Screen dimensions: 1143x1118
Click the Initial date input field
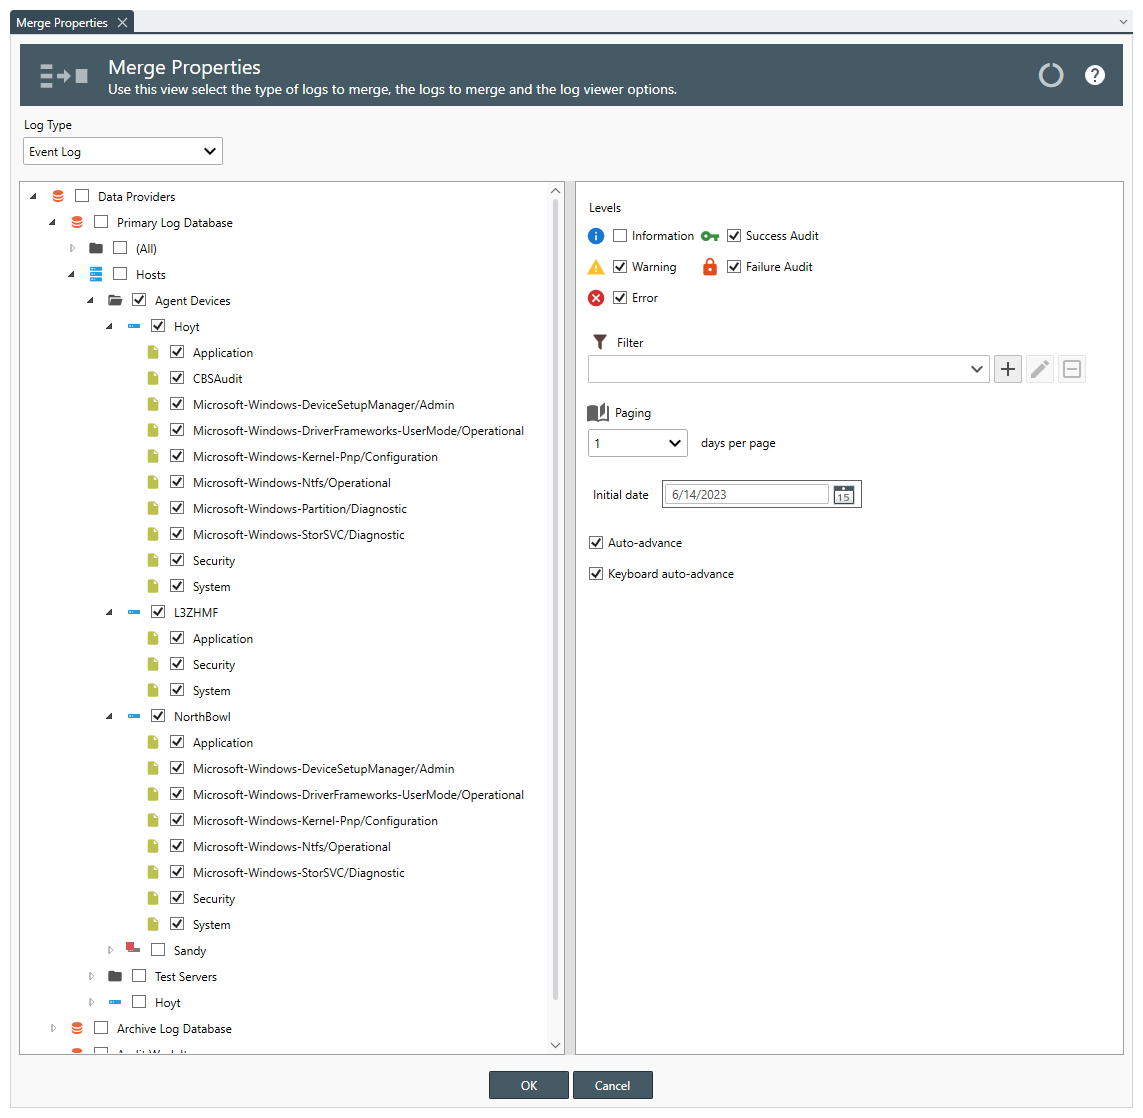tap(746, 495)
